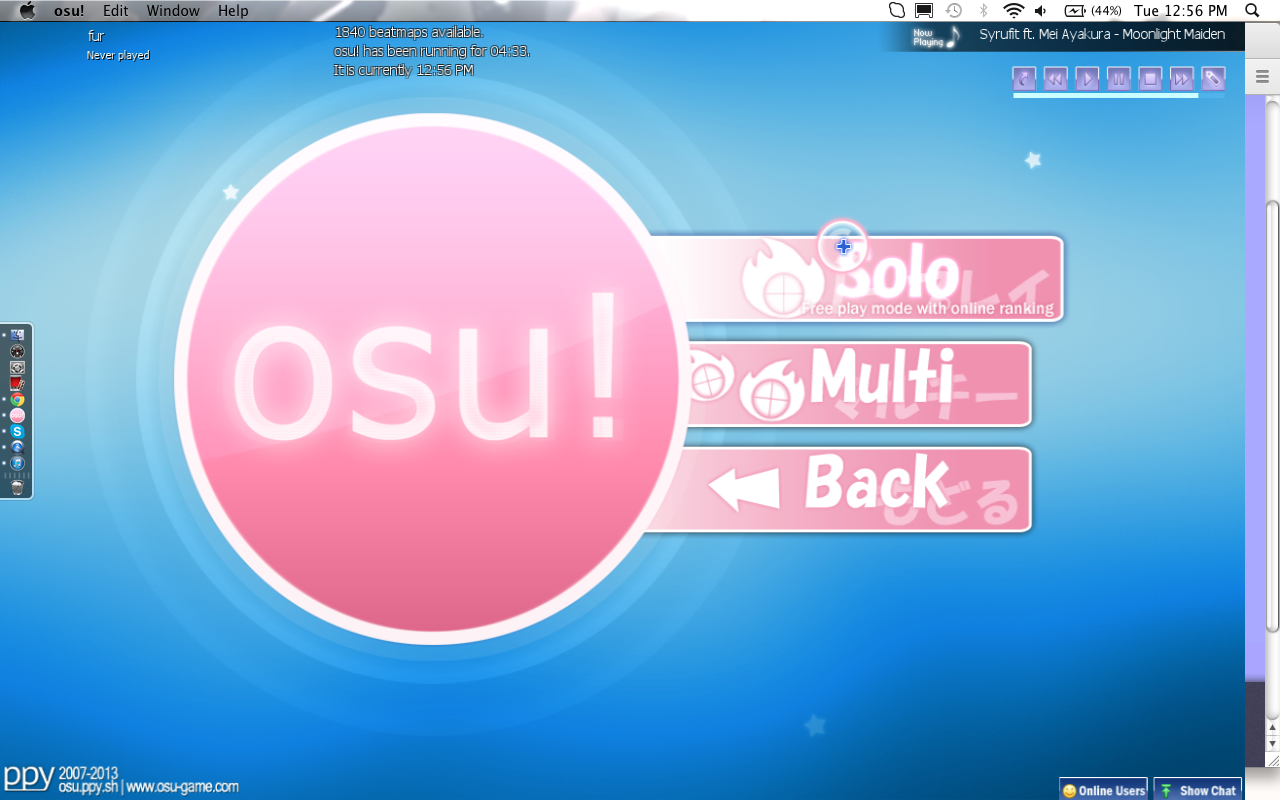Click the display mirroring menu bar icon

(925, 11)
